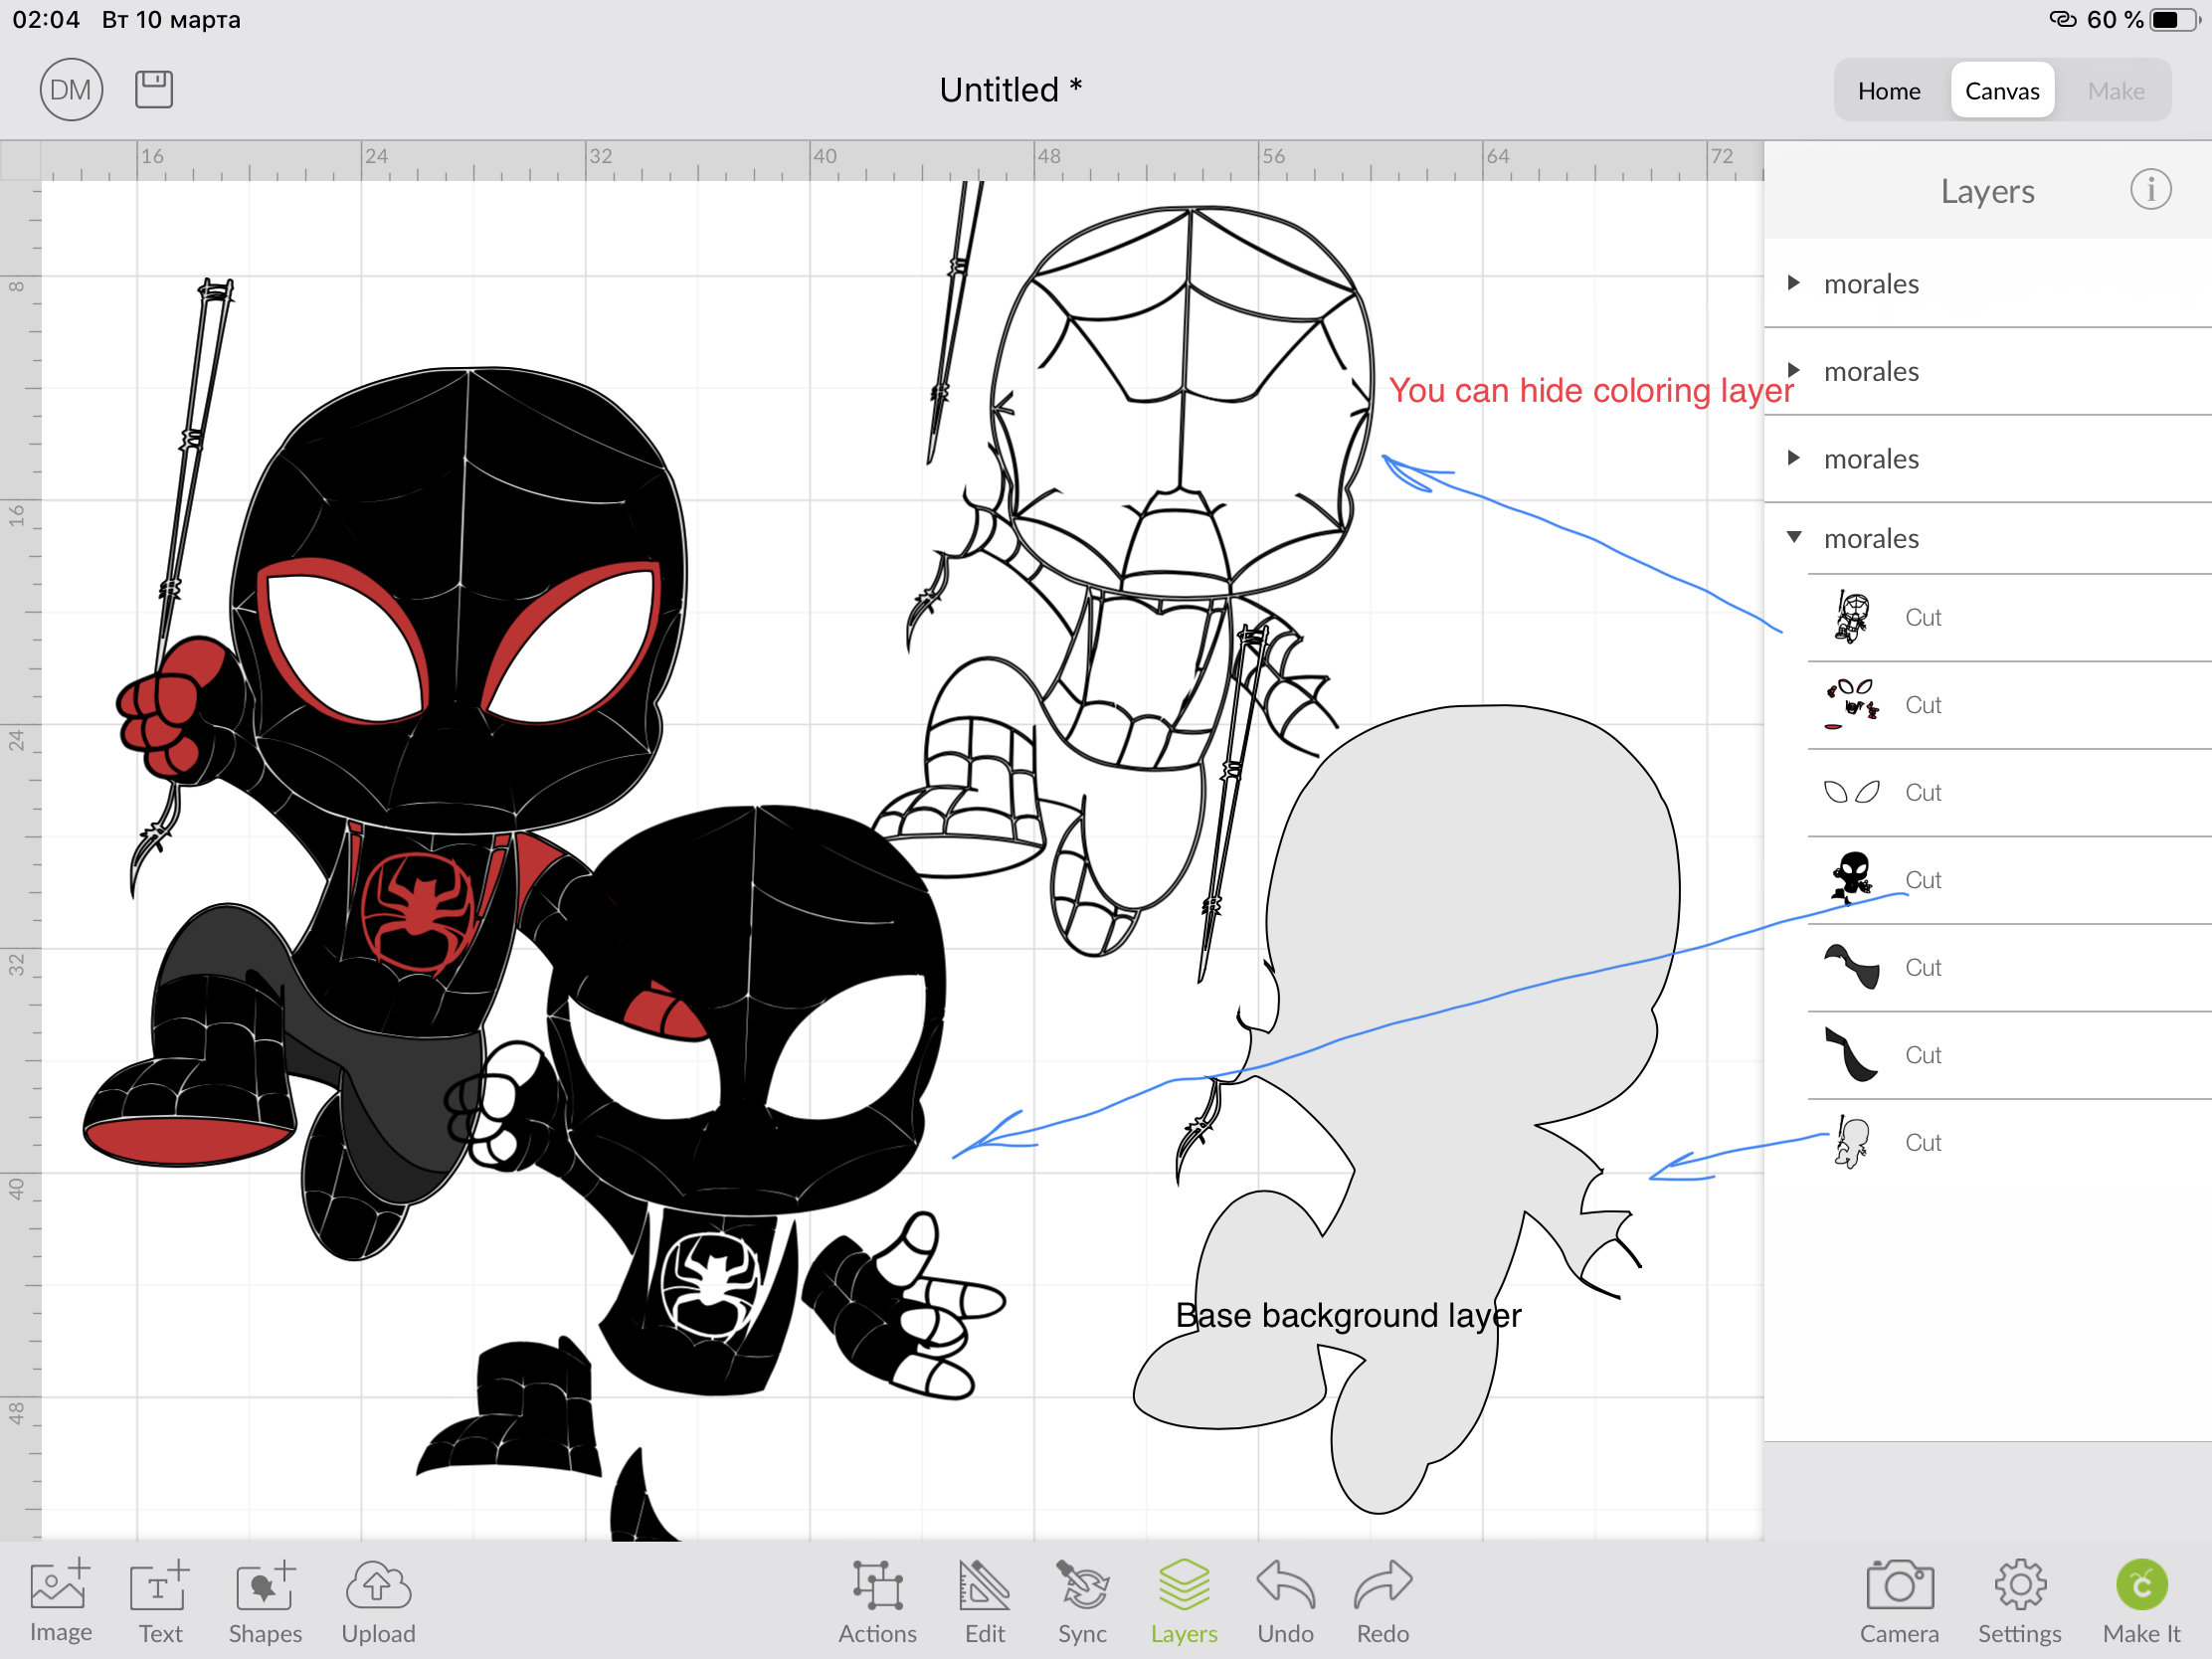The width and height of the screenshot is (2212, 1659).
Task: Expand the first morales group
Action: (x=1794, y=283)
